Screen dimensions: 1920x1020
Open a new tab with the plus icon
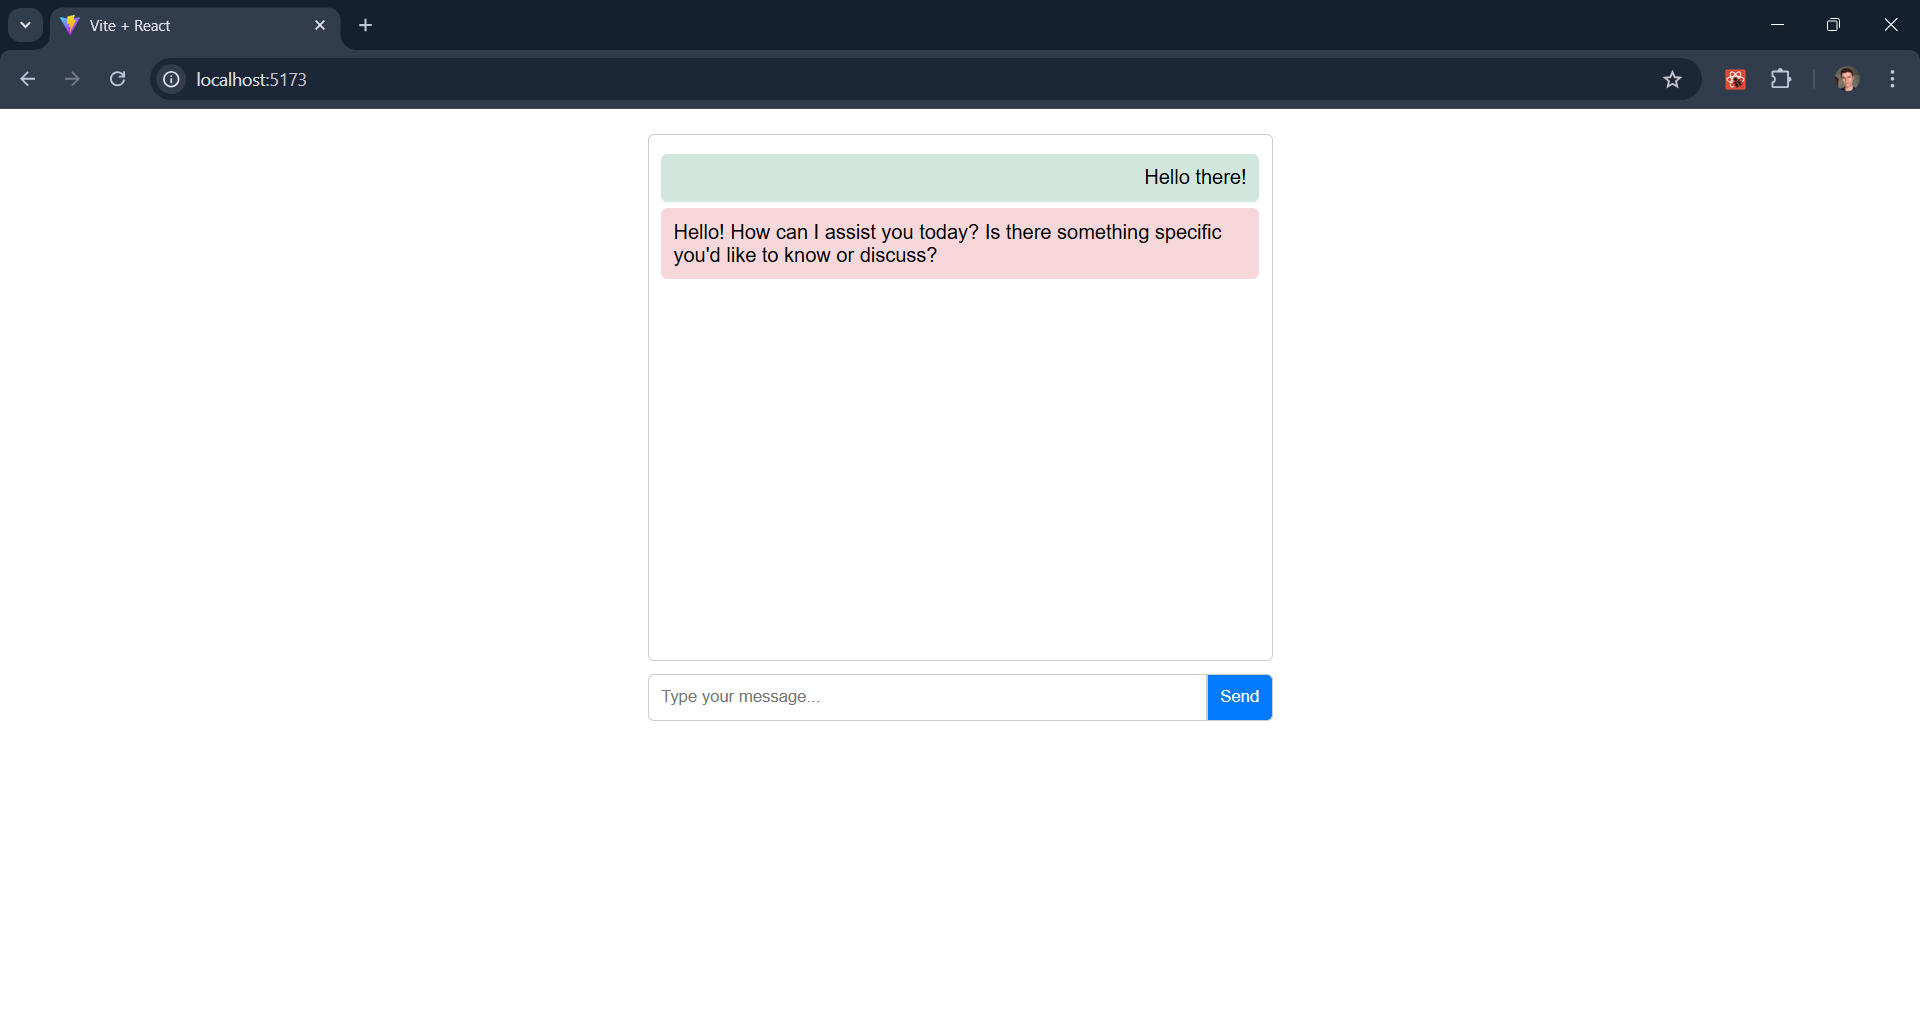point(365,25)
